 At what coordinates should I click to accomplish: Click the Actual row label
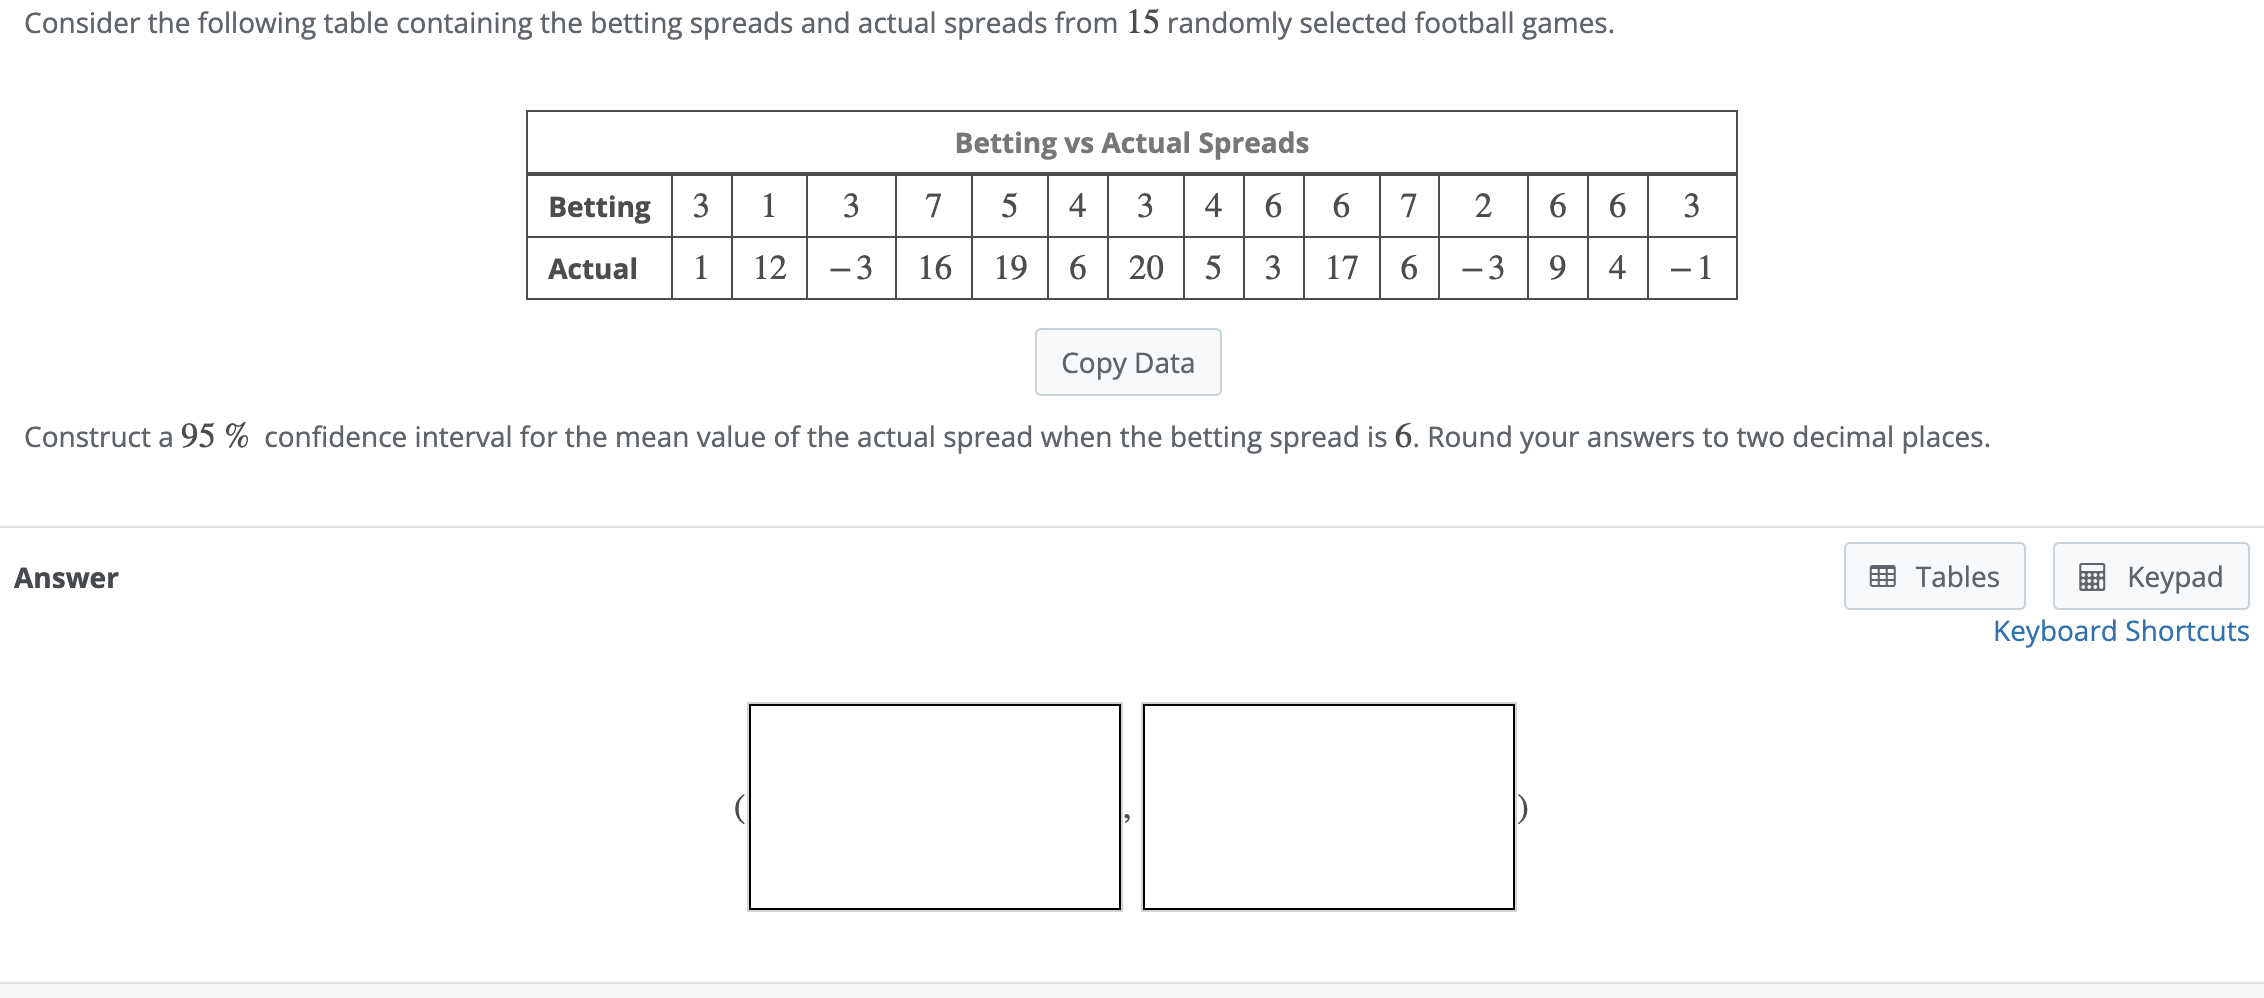click(x=595, y=267)
